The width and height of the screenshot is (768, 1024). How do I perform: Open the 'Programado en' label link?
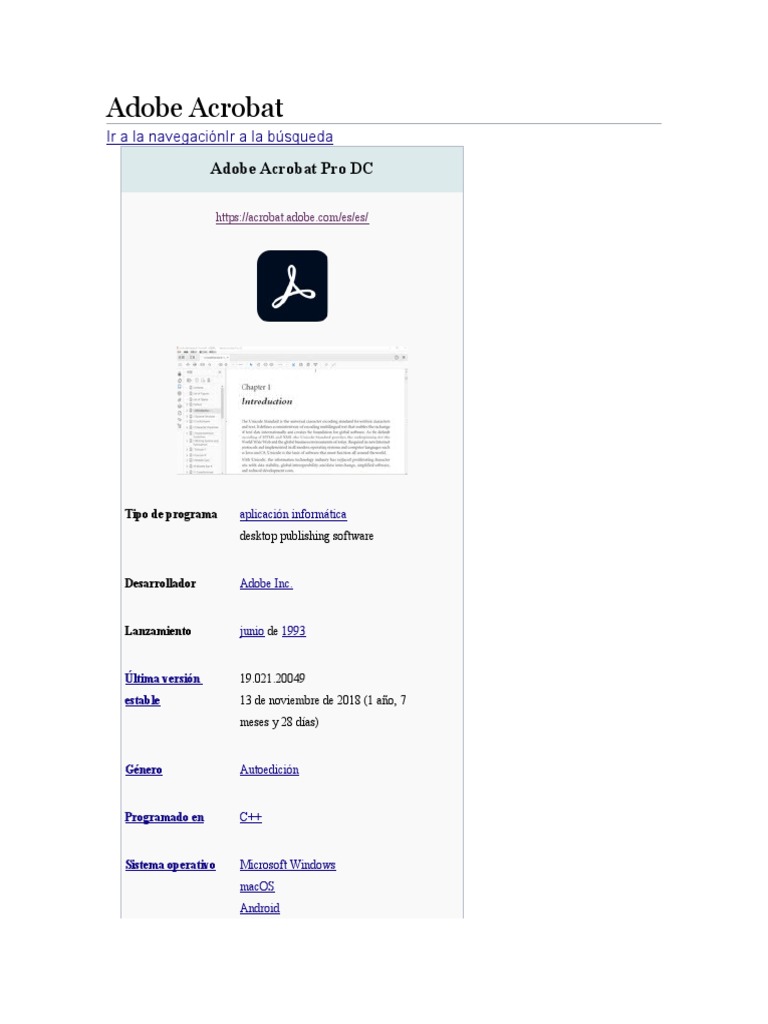tap(164, 817)
